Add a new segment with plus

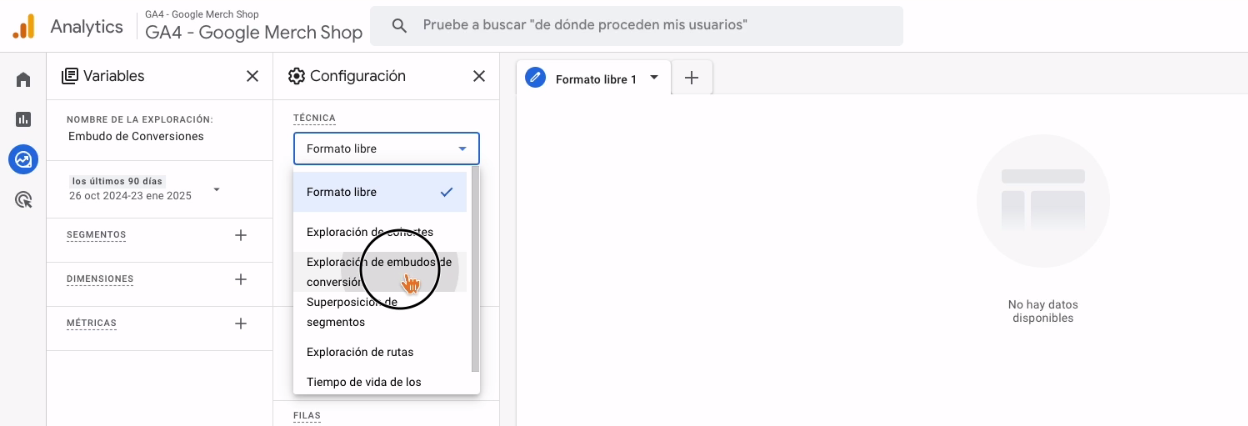point(240,235)
